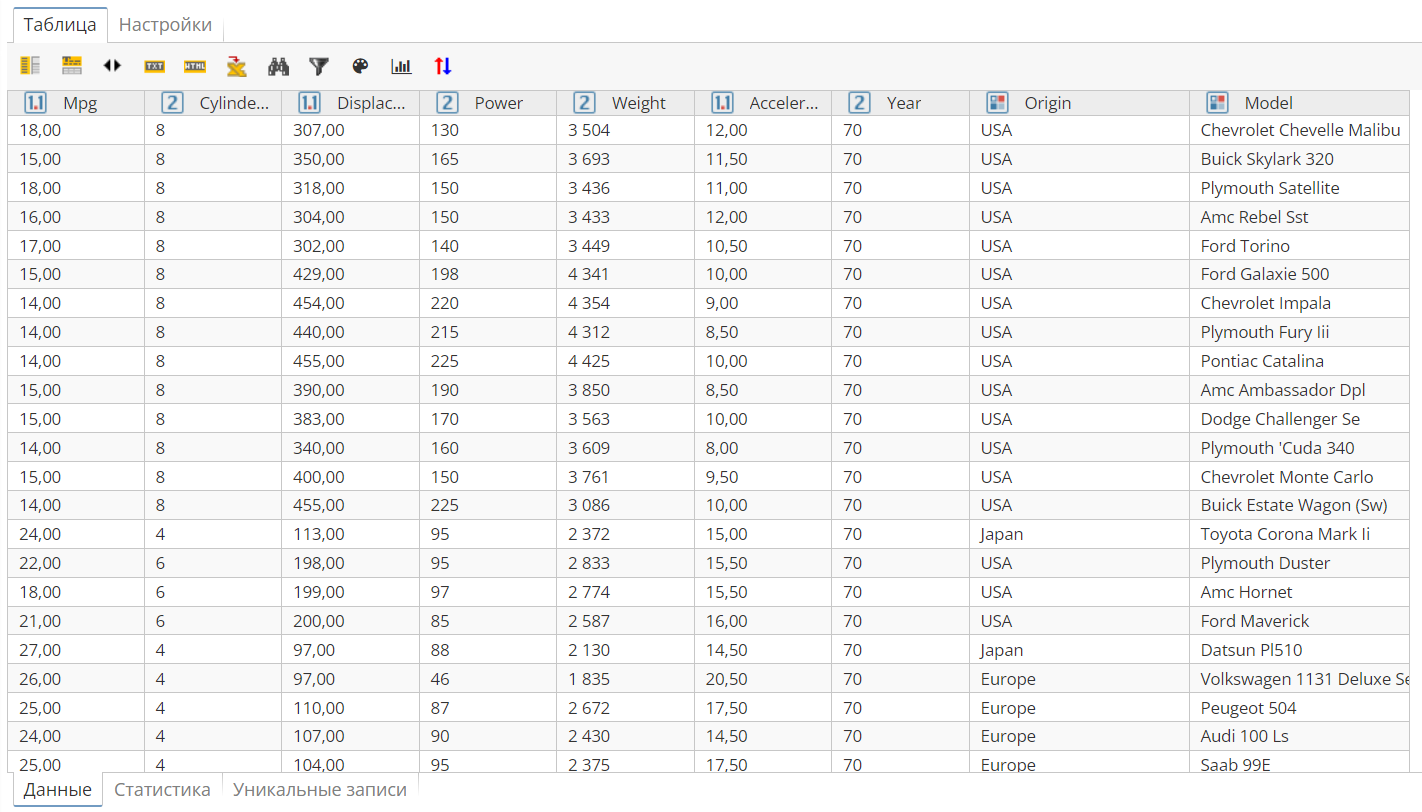The height and width of the screenshot is (812, 1422).
Task: Click the Ford Maverick cell
Action: pyautogui.click(x=1300, y=621)
